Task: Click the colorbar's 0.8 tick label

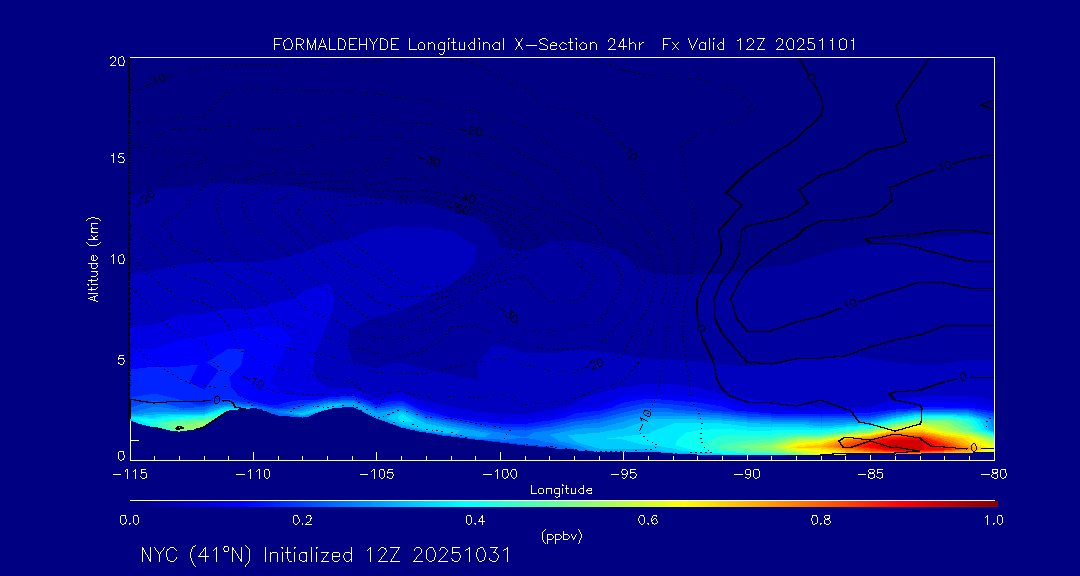Action: [x=821, y=520]
